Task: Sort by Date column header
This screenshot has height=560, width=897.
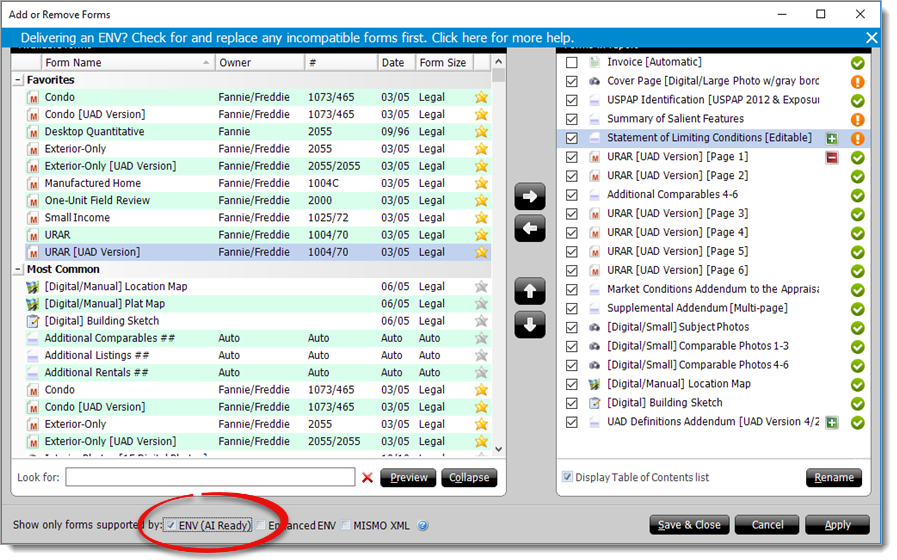Action: tap(396, 62)
